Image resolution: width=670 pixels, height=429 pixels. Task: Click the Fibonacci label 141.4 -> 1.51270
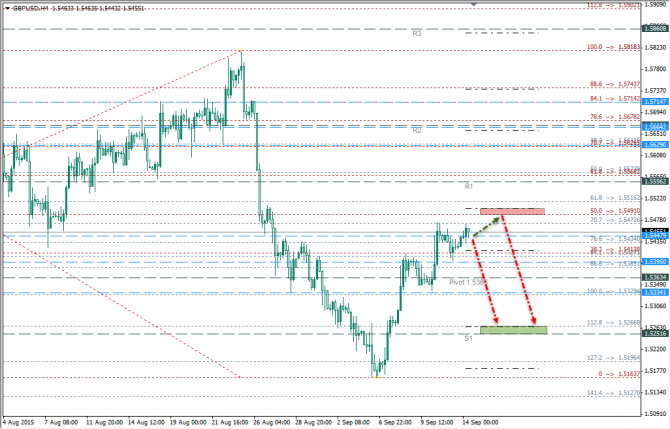point(613,393)
